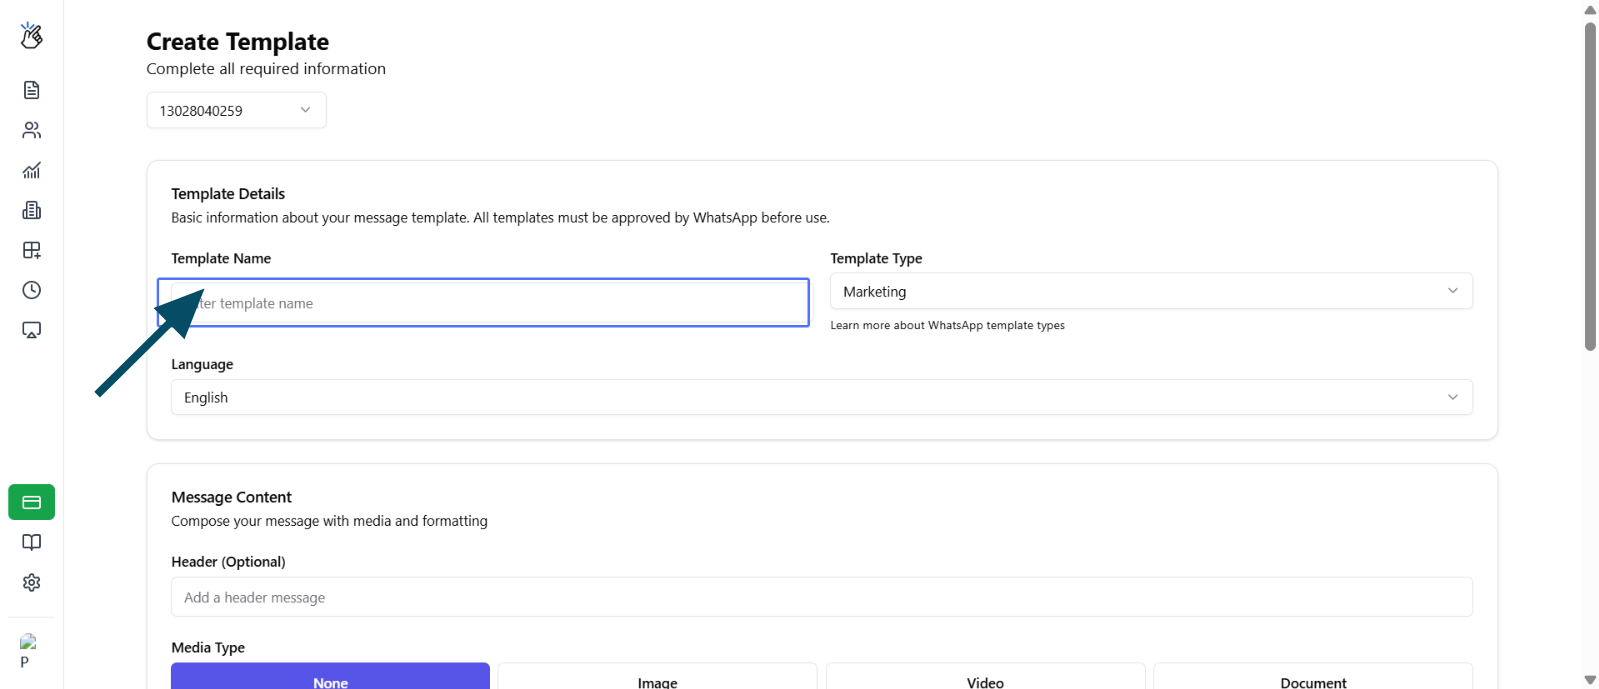Click Complete all required information text
This screenshot has width=1599, height=689.
tap(266, 69)
